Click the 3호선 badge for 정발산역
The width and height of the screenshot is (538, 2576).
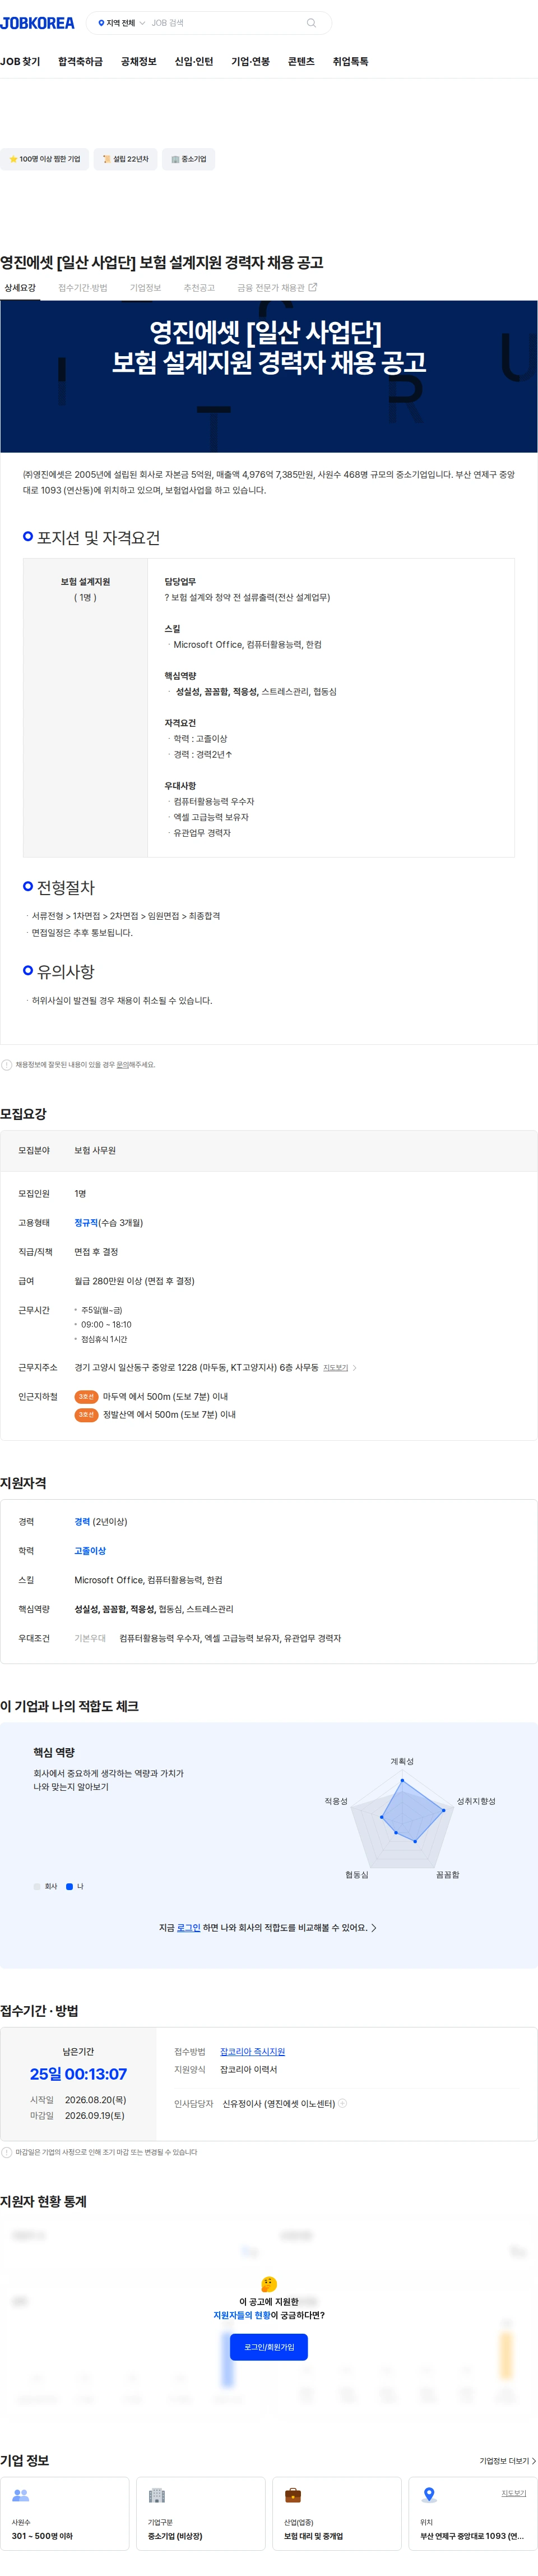pos(86,1414)
